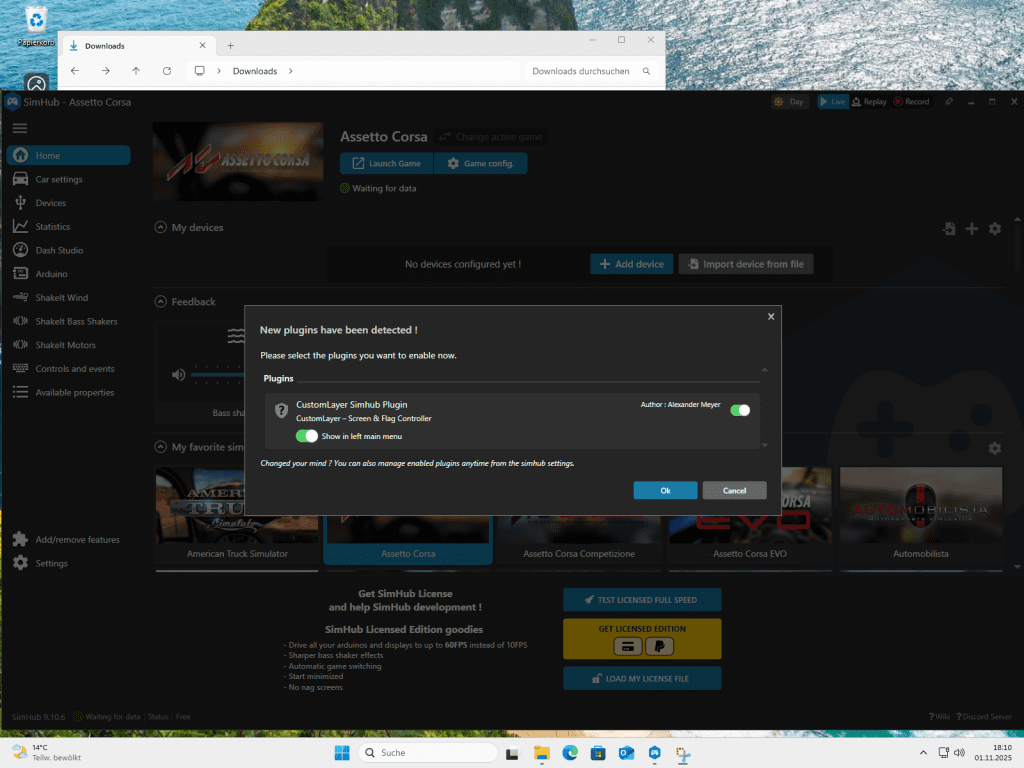Click the hamburger menu icon in SimHub
This screenshot has width=1024, height=768.
coord(20,128)
